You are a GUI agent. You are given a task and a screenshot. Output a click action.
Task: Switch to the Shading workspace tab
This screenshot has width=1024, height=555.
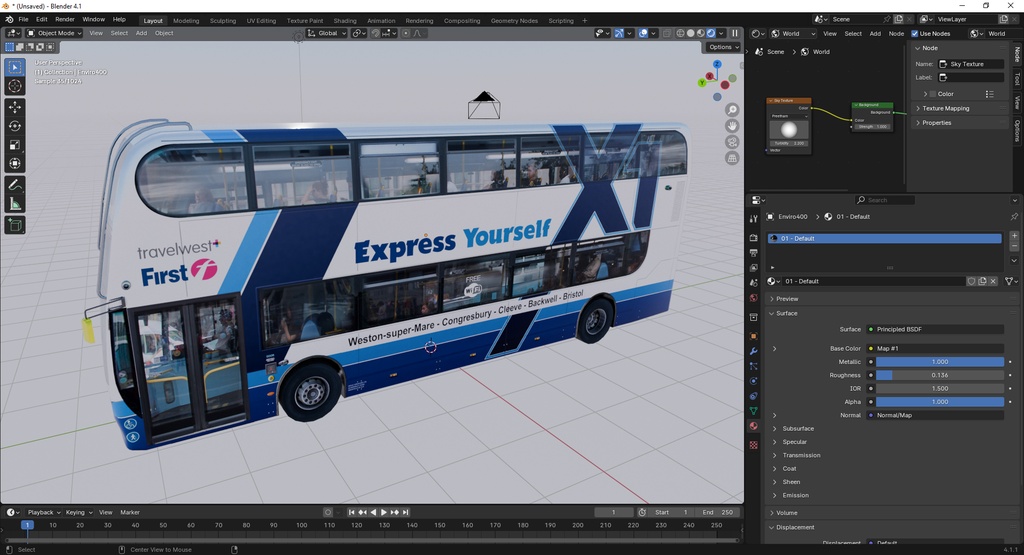tap(344, 20)
